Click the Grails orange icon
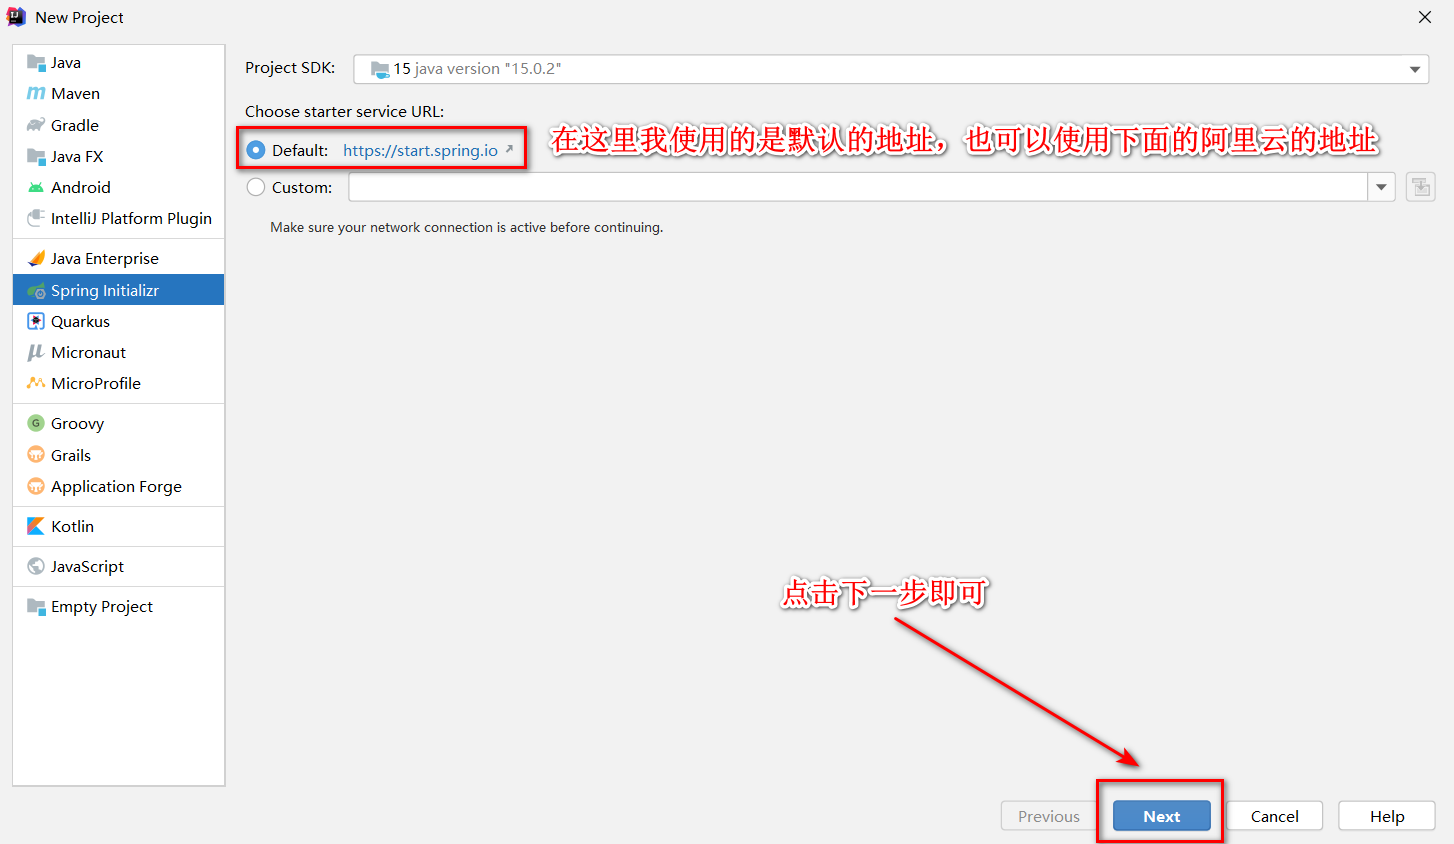The width and height of the screenshot is (1454, 844). pos(36,455)
